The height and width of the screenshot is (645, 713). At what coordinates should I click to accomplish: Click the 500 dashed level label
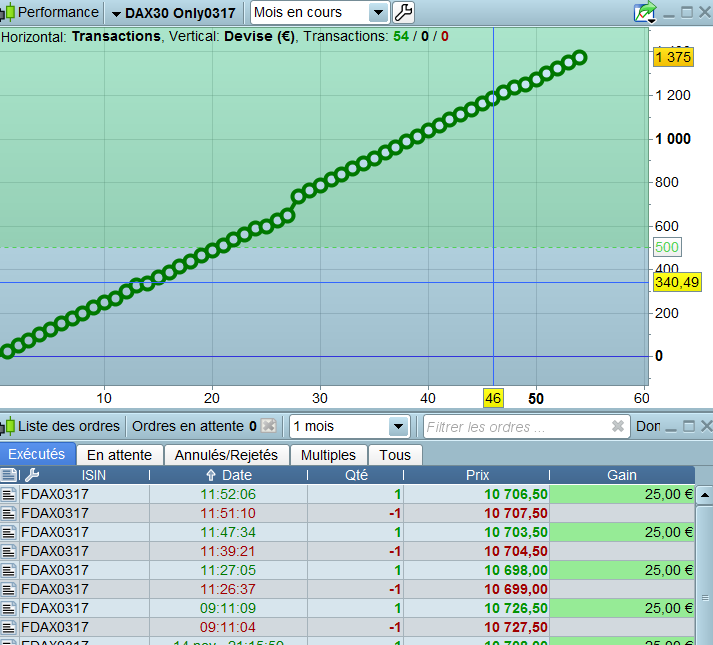pyautogui.click(x=667, y=247)
